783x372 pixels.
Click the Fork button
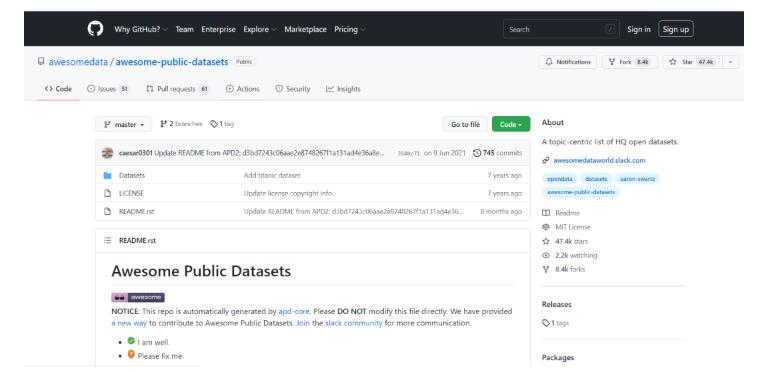630,62
